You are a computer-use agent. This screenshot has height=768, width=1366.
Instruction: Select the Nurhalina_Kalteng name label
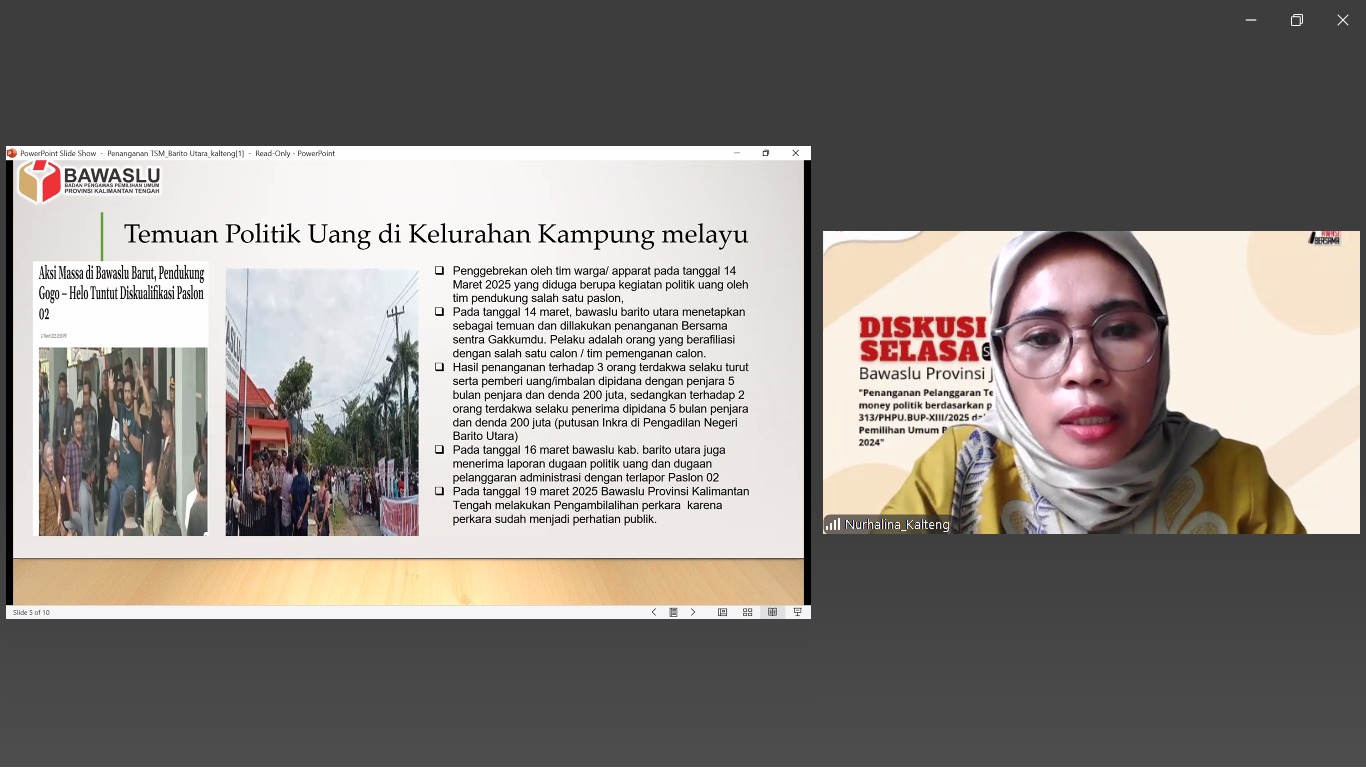click(897, 525)
